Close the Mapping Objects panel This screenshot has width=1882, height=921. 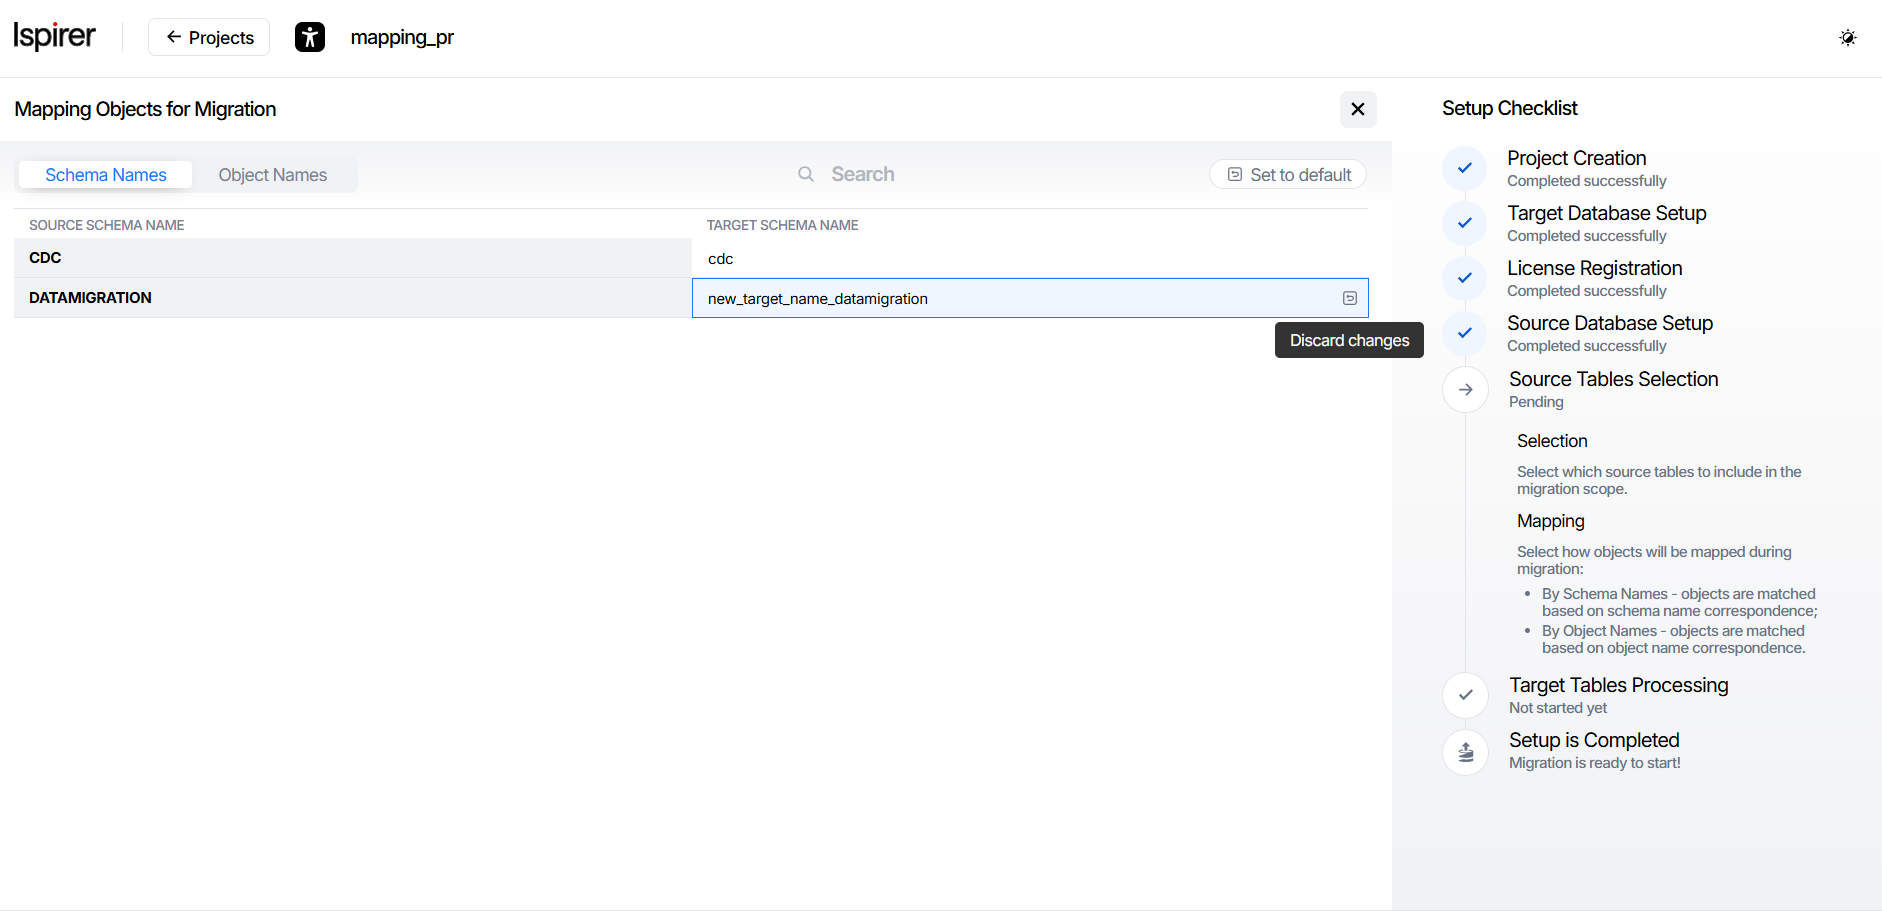[1357, 109]
